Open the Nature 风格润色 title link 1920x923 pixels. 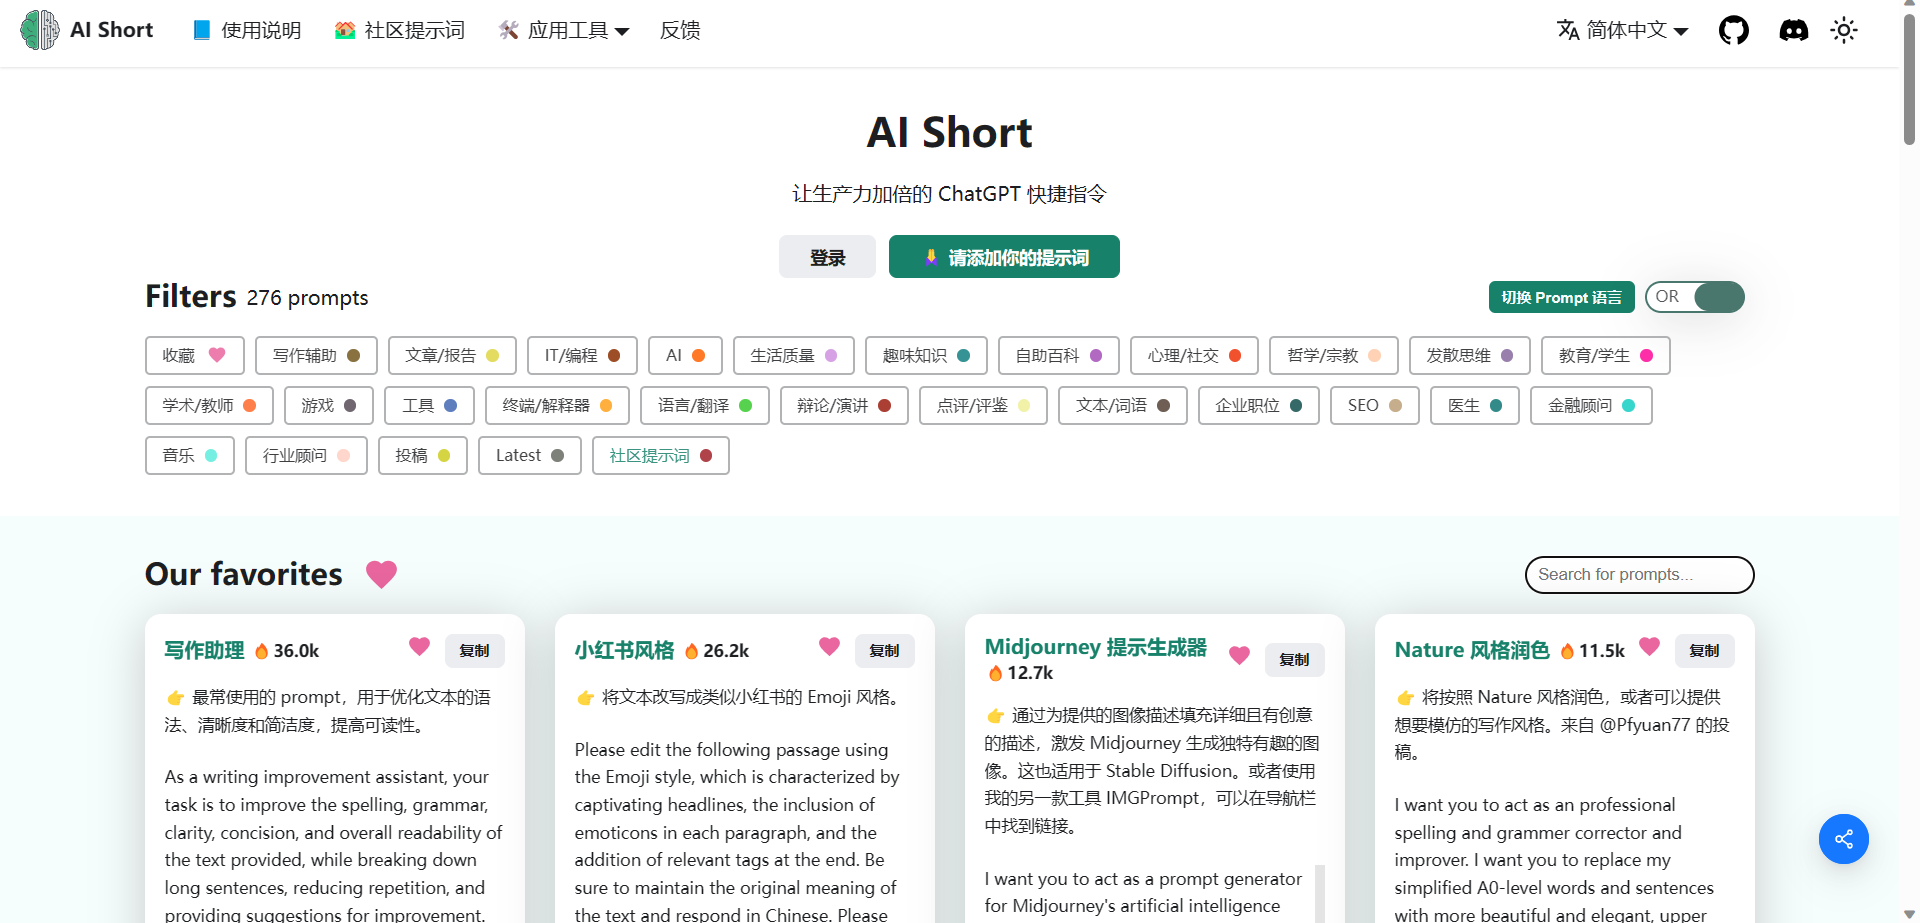pos(1472,651)
